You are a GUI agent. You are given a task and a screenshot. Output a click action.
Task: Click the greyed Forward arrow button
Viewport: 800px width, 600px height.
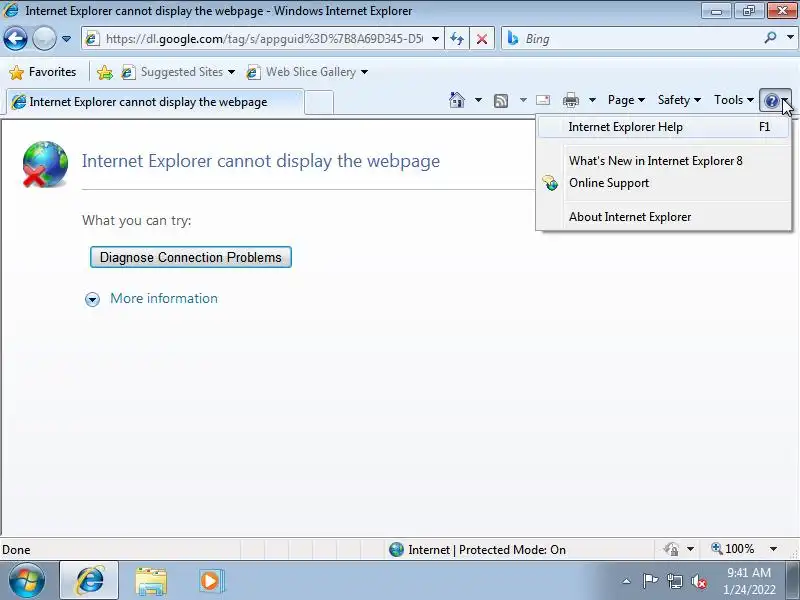point(44,39)
